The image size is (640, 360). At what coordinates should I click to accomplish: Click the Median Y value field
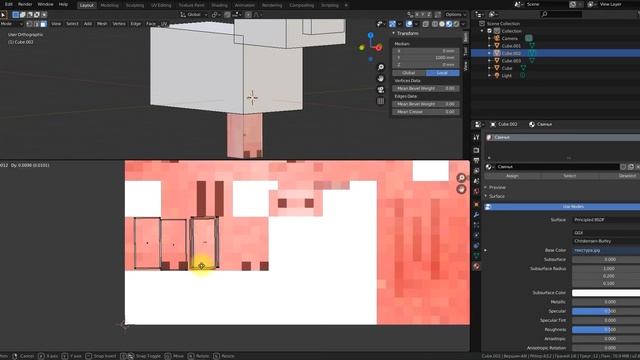pos(426,58)
